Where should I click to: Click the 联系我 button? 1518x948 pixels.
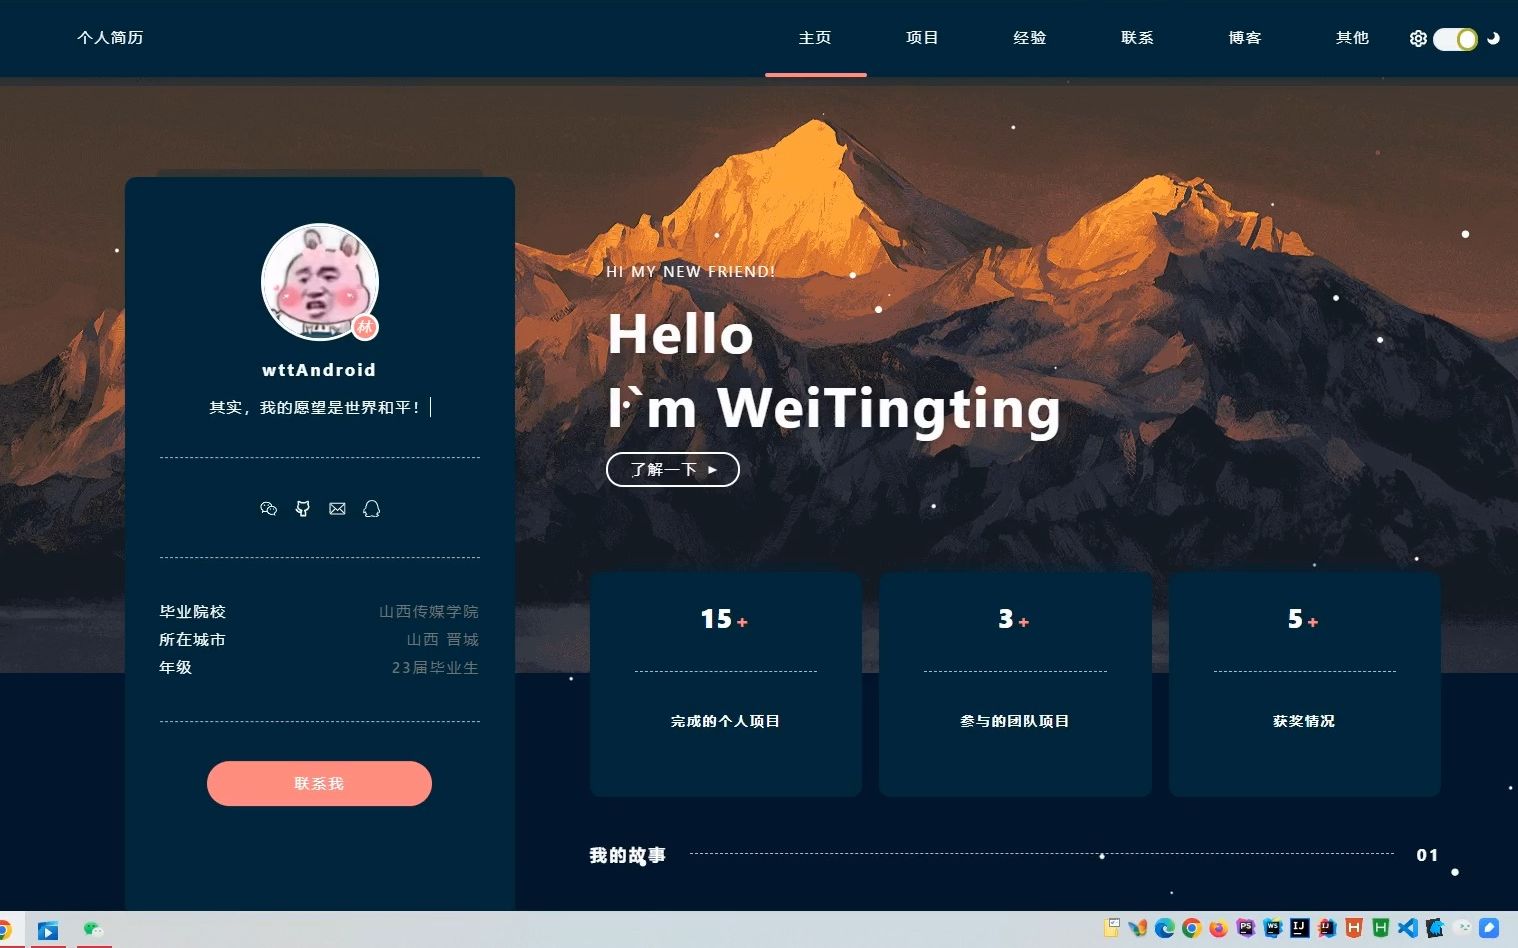pyautogui.click(x=319, y=783)
